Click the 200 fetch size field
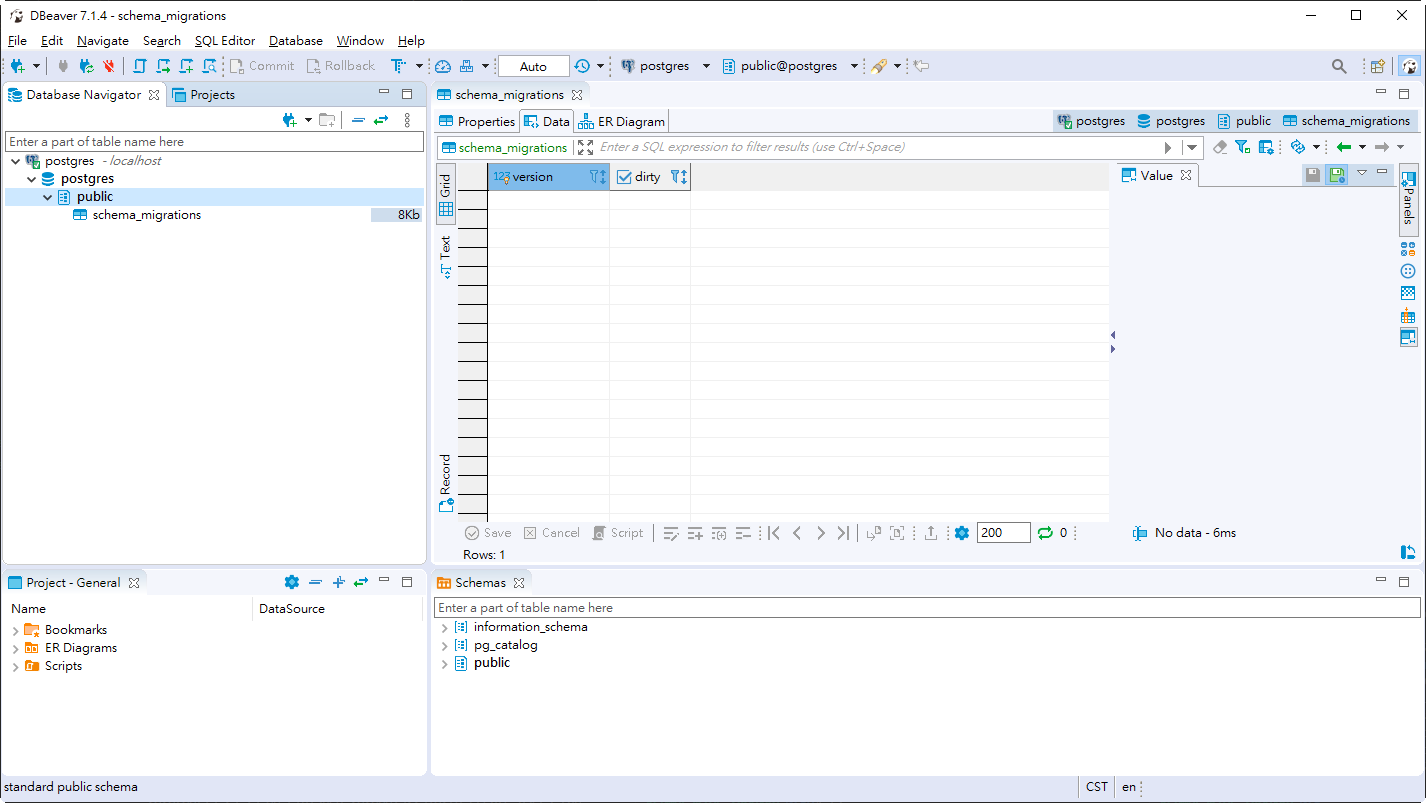This screenshot has height=803, width=1426. 1003,533
